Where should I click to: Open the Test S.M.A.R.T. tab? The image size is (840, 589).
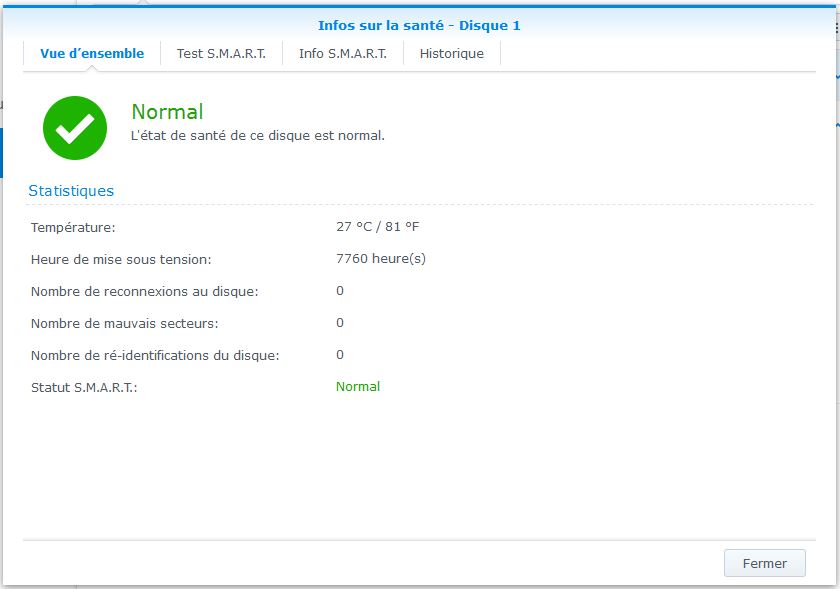click(x=221, y=54)
